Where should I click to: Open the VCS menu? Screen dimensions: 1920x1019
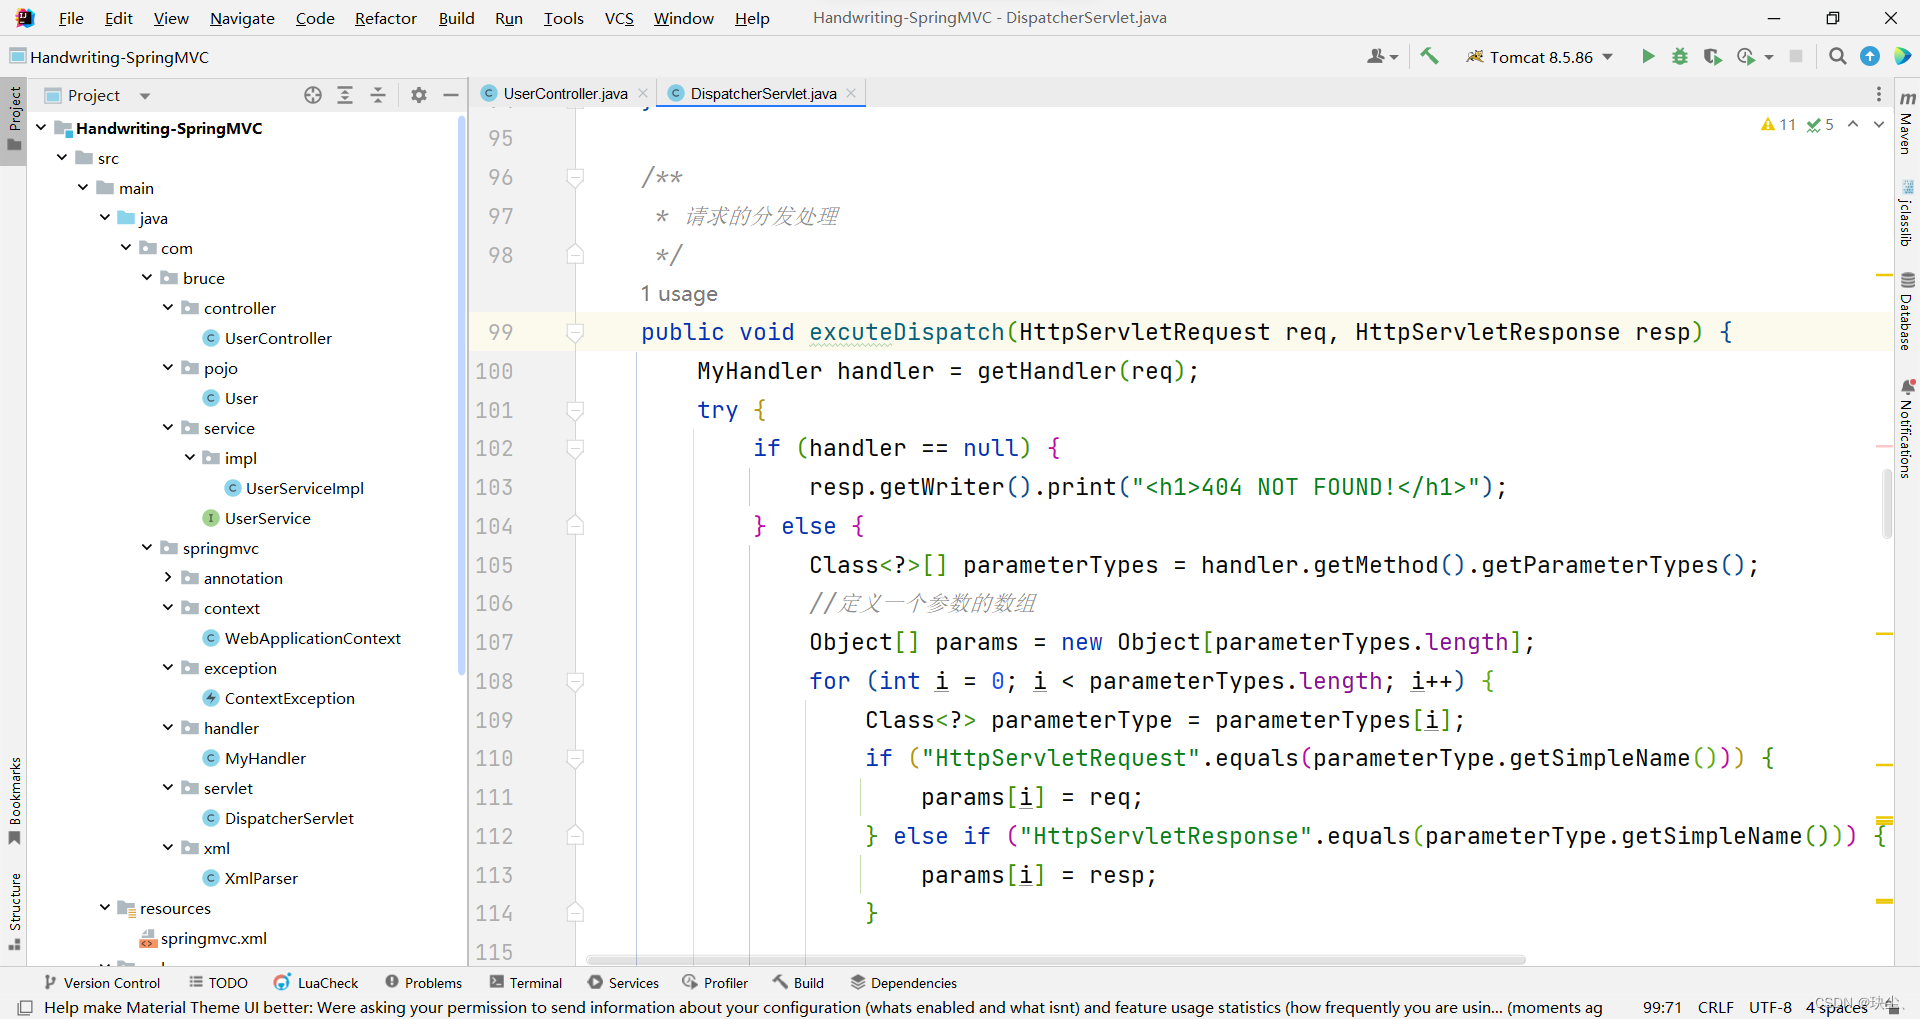(619, 18)
